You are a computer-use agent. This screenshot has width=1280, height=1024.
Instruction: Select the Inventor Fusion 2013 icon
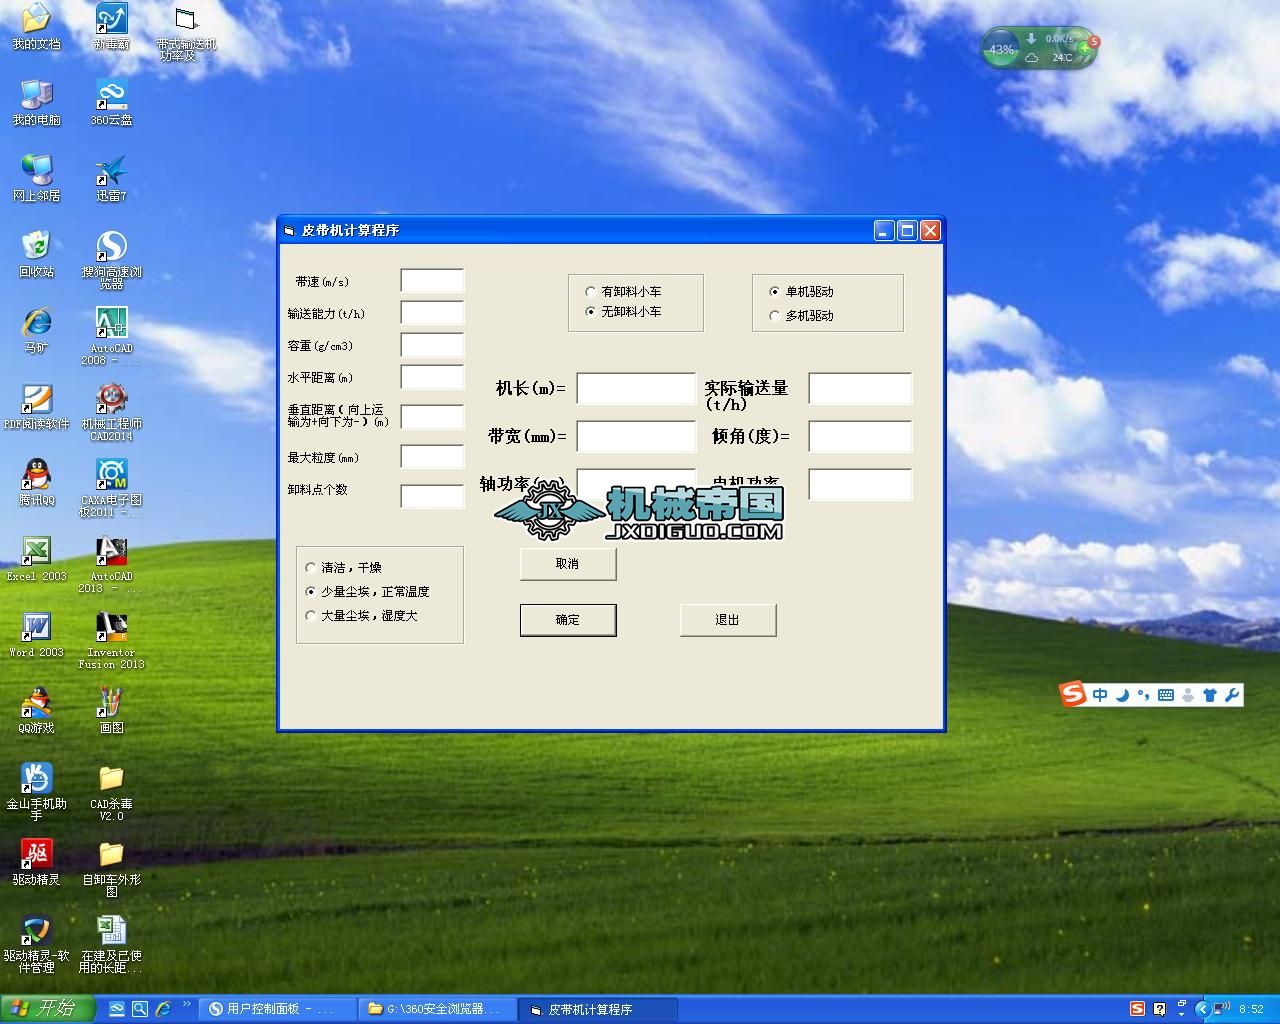tap(112, 641)
